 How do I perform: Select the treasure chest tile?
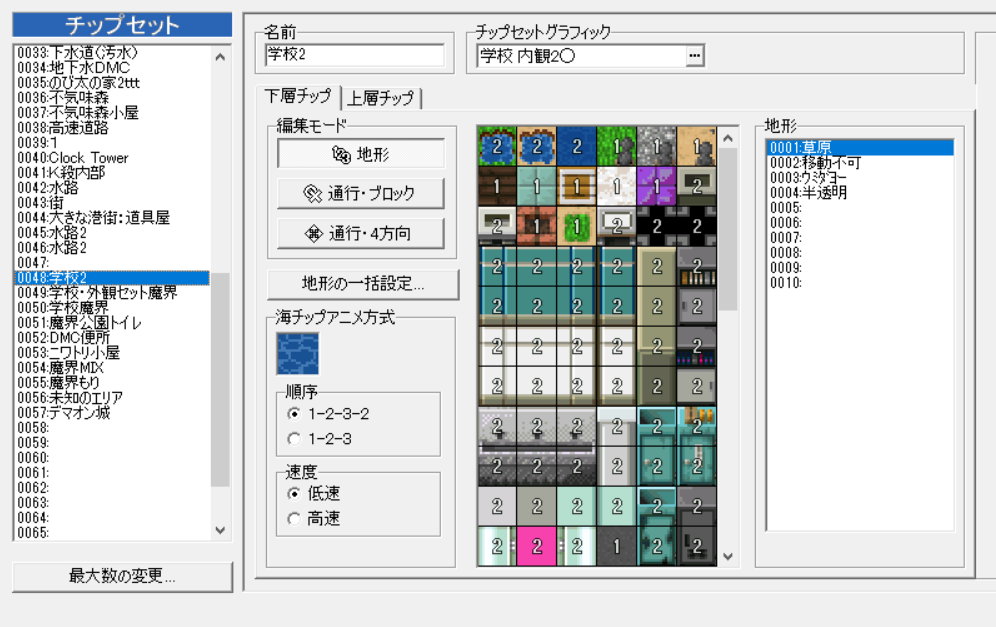(x=577, y=186)
